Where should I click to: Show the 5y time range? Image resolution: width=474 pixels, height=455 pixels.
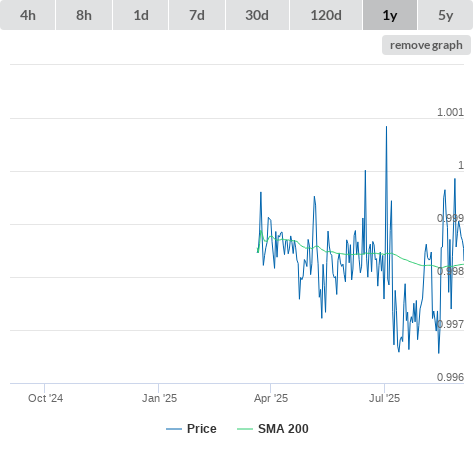[446, 15]
